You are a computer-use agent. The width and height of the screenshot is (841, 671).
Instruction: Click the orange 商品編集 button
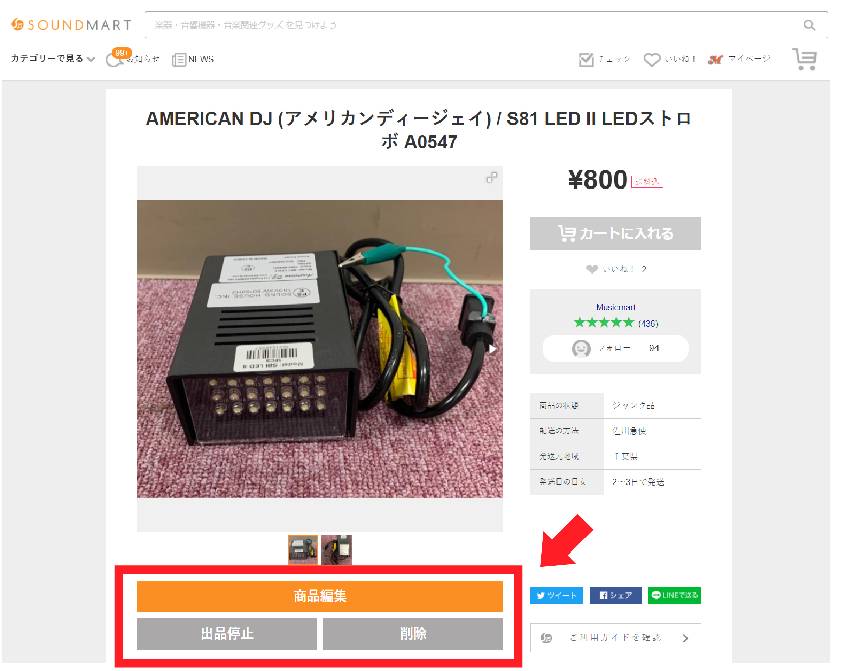coord(320,596)
